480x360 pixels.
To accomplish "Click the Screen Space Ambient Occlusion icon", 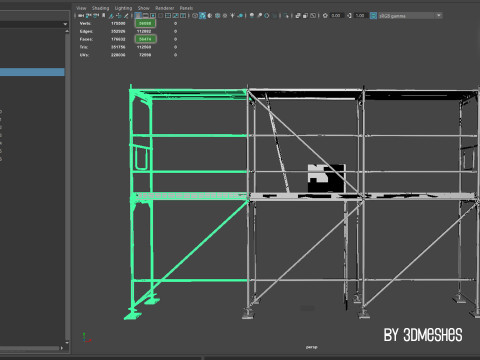I will coord(252,16).
